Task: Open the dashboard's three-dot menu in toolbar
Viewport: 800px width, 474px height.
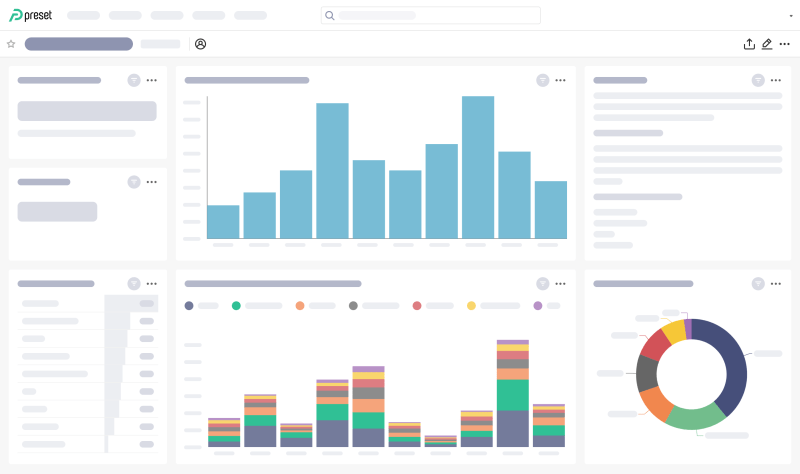Action: [x=785, y=44]
